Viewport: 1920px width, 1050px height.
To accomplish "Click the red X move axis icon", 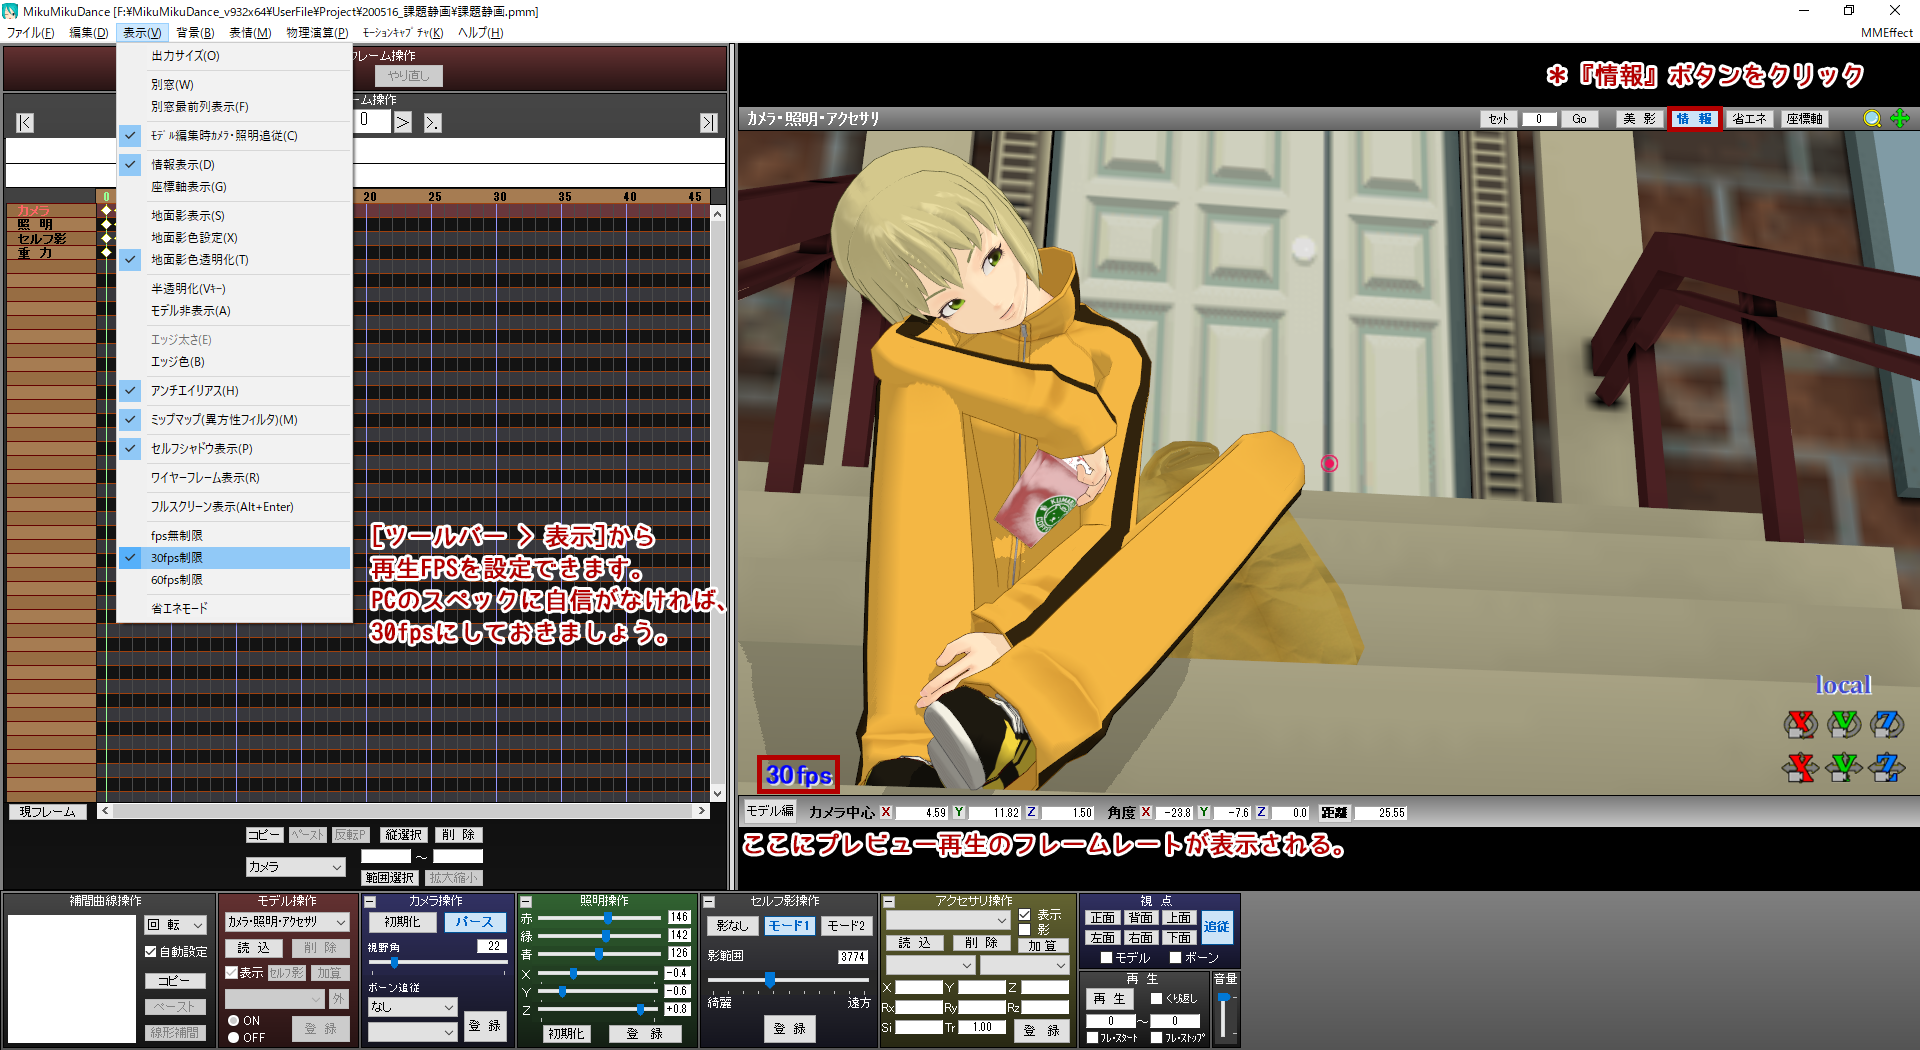I will click(1800, 767).
